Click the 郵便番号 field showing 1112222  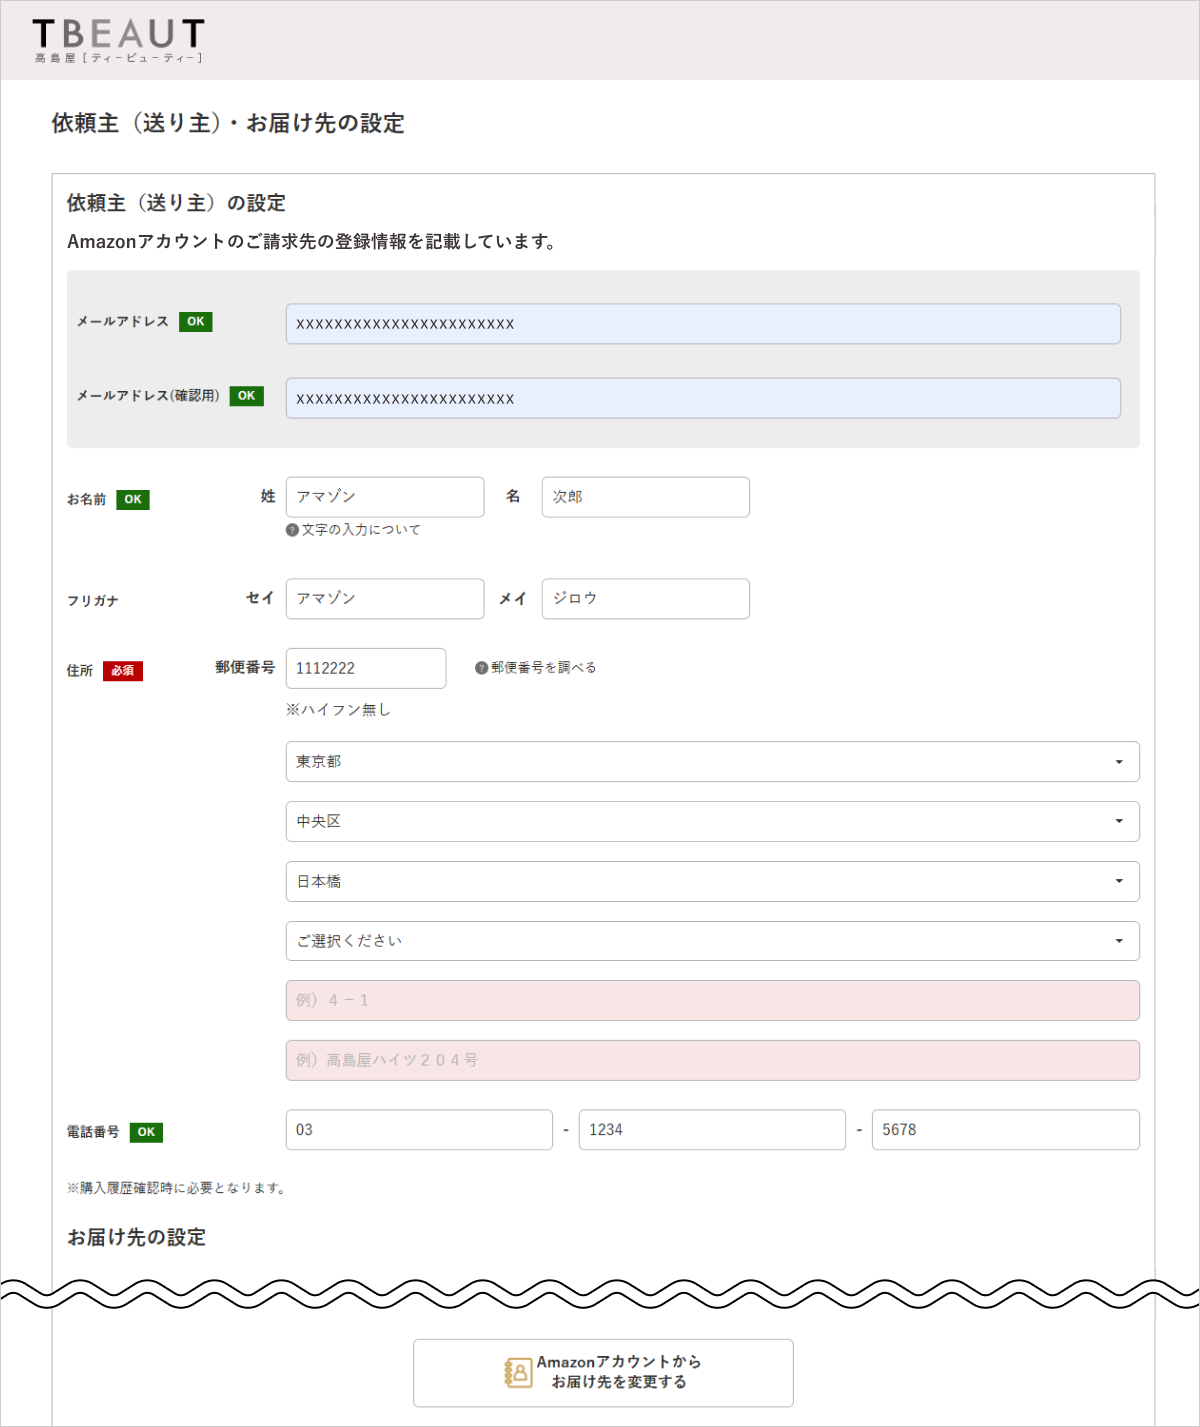pos(366,668)
